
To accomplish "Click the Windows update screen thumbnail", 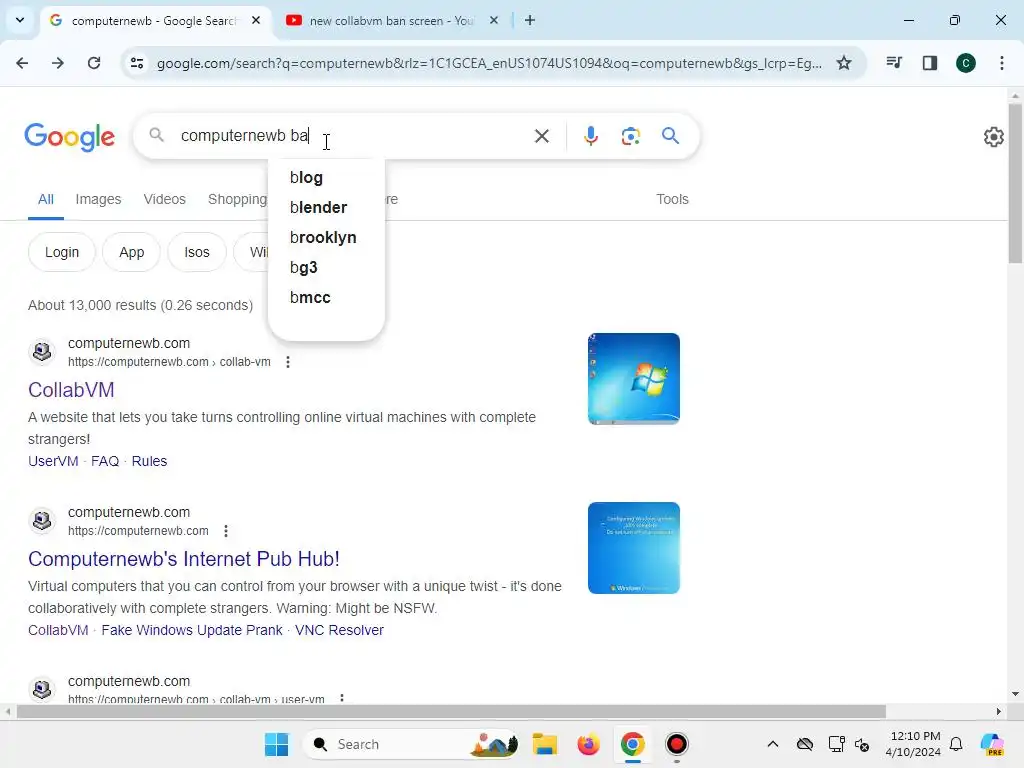I will (x=633, y=548).
